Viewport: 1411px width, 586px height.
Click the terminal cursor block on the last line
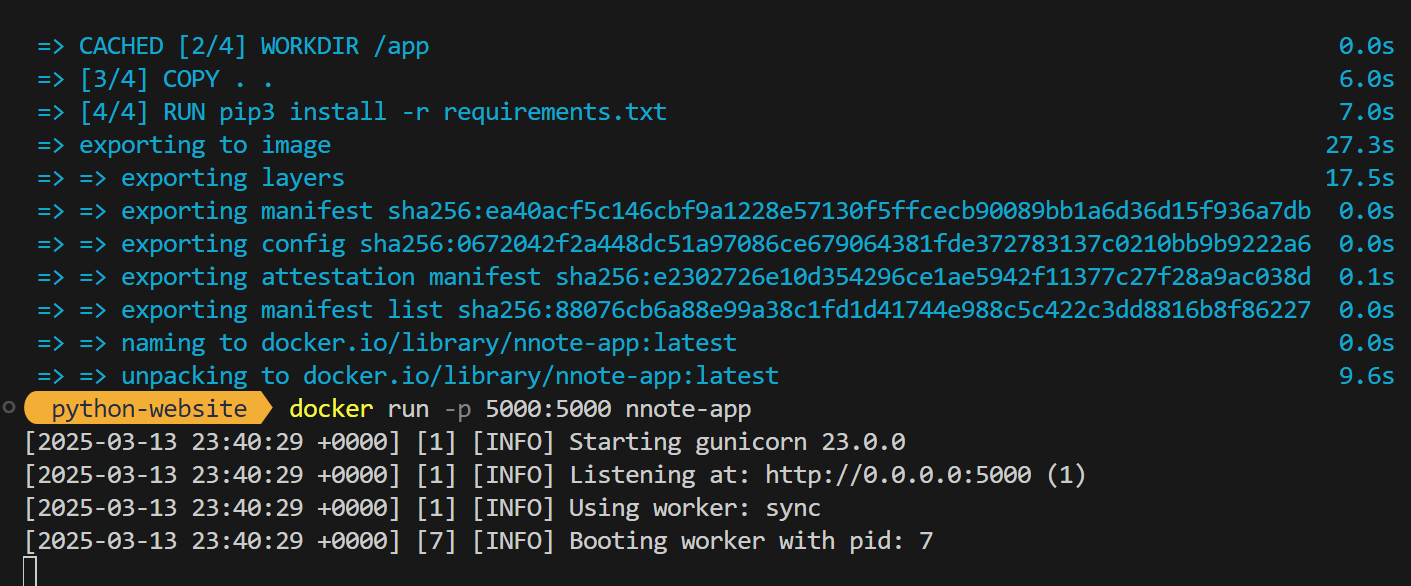30,572
